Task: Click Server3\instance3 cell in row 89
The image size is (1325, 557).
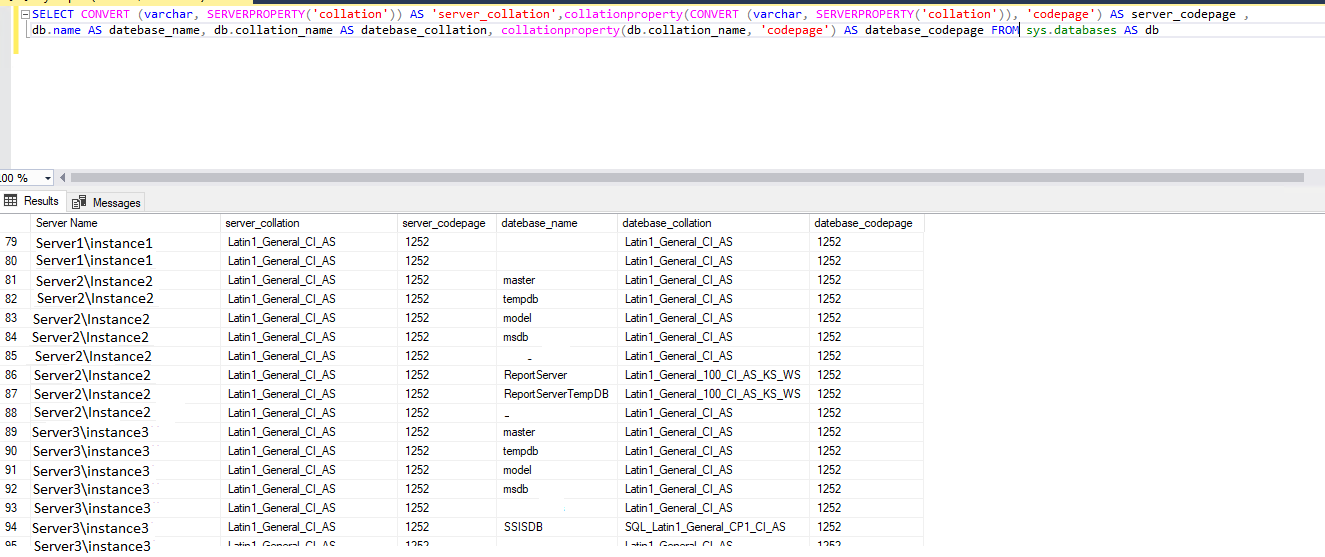Action: [x=126, y=432]
